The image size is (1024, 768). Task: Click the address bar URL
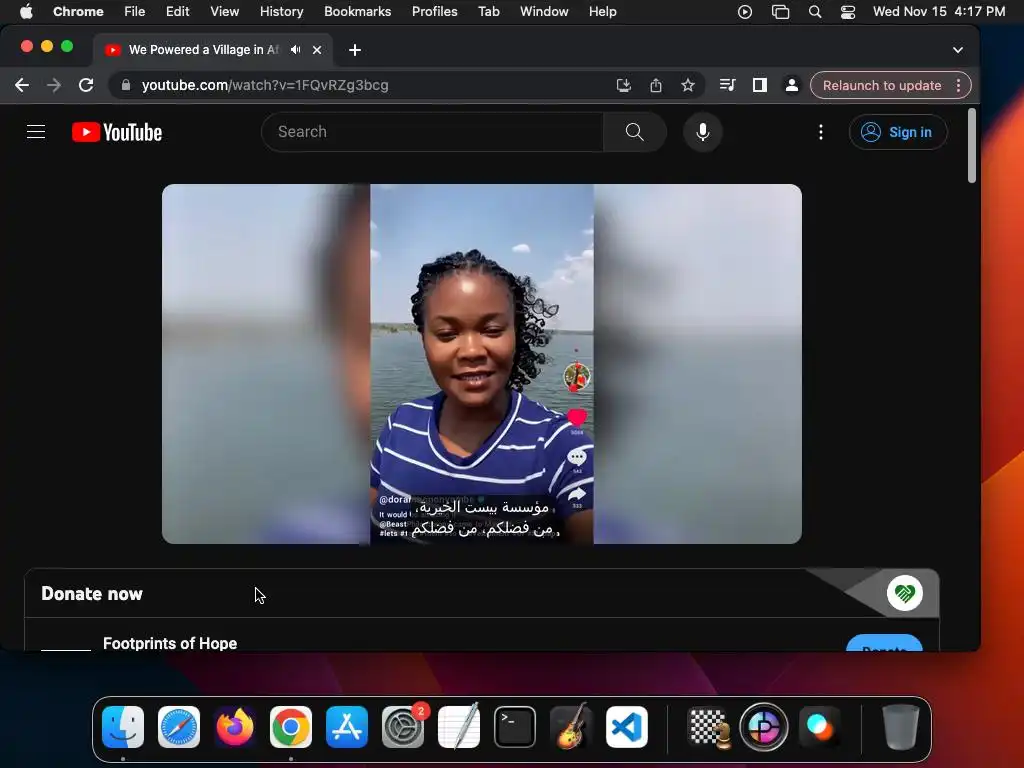click(x=264, y=86)
